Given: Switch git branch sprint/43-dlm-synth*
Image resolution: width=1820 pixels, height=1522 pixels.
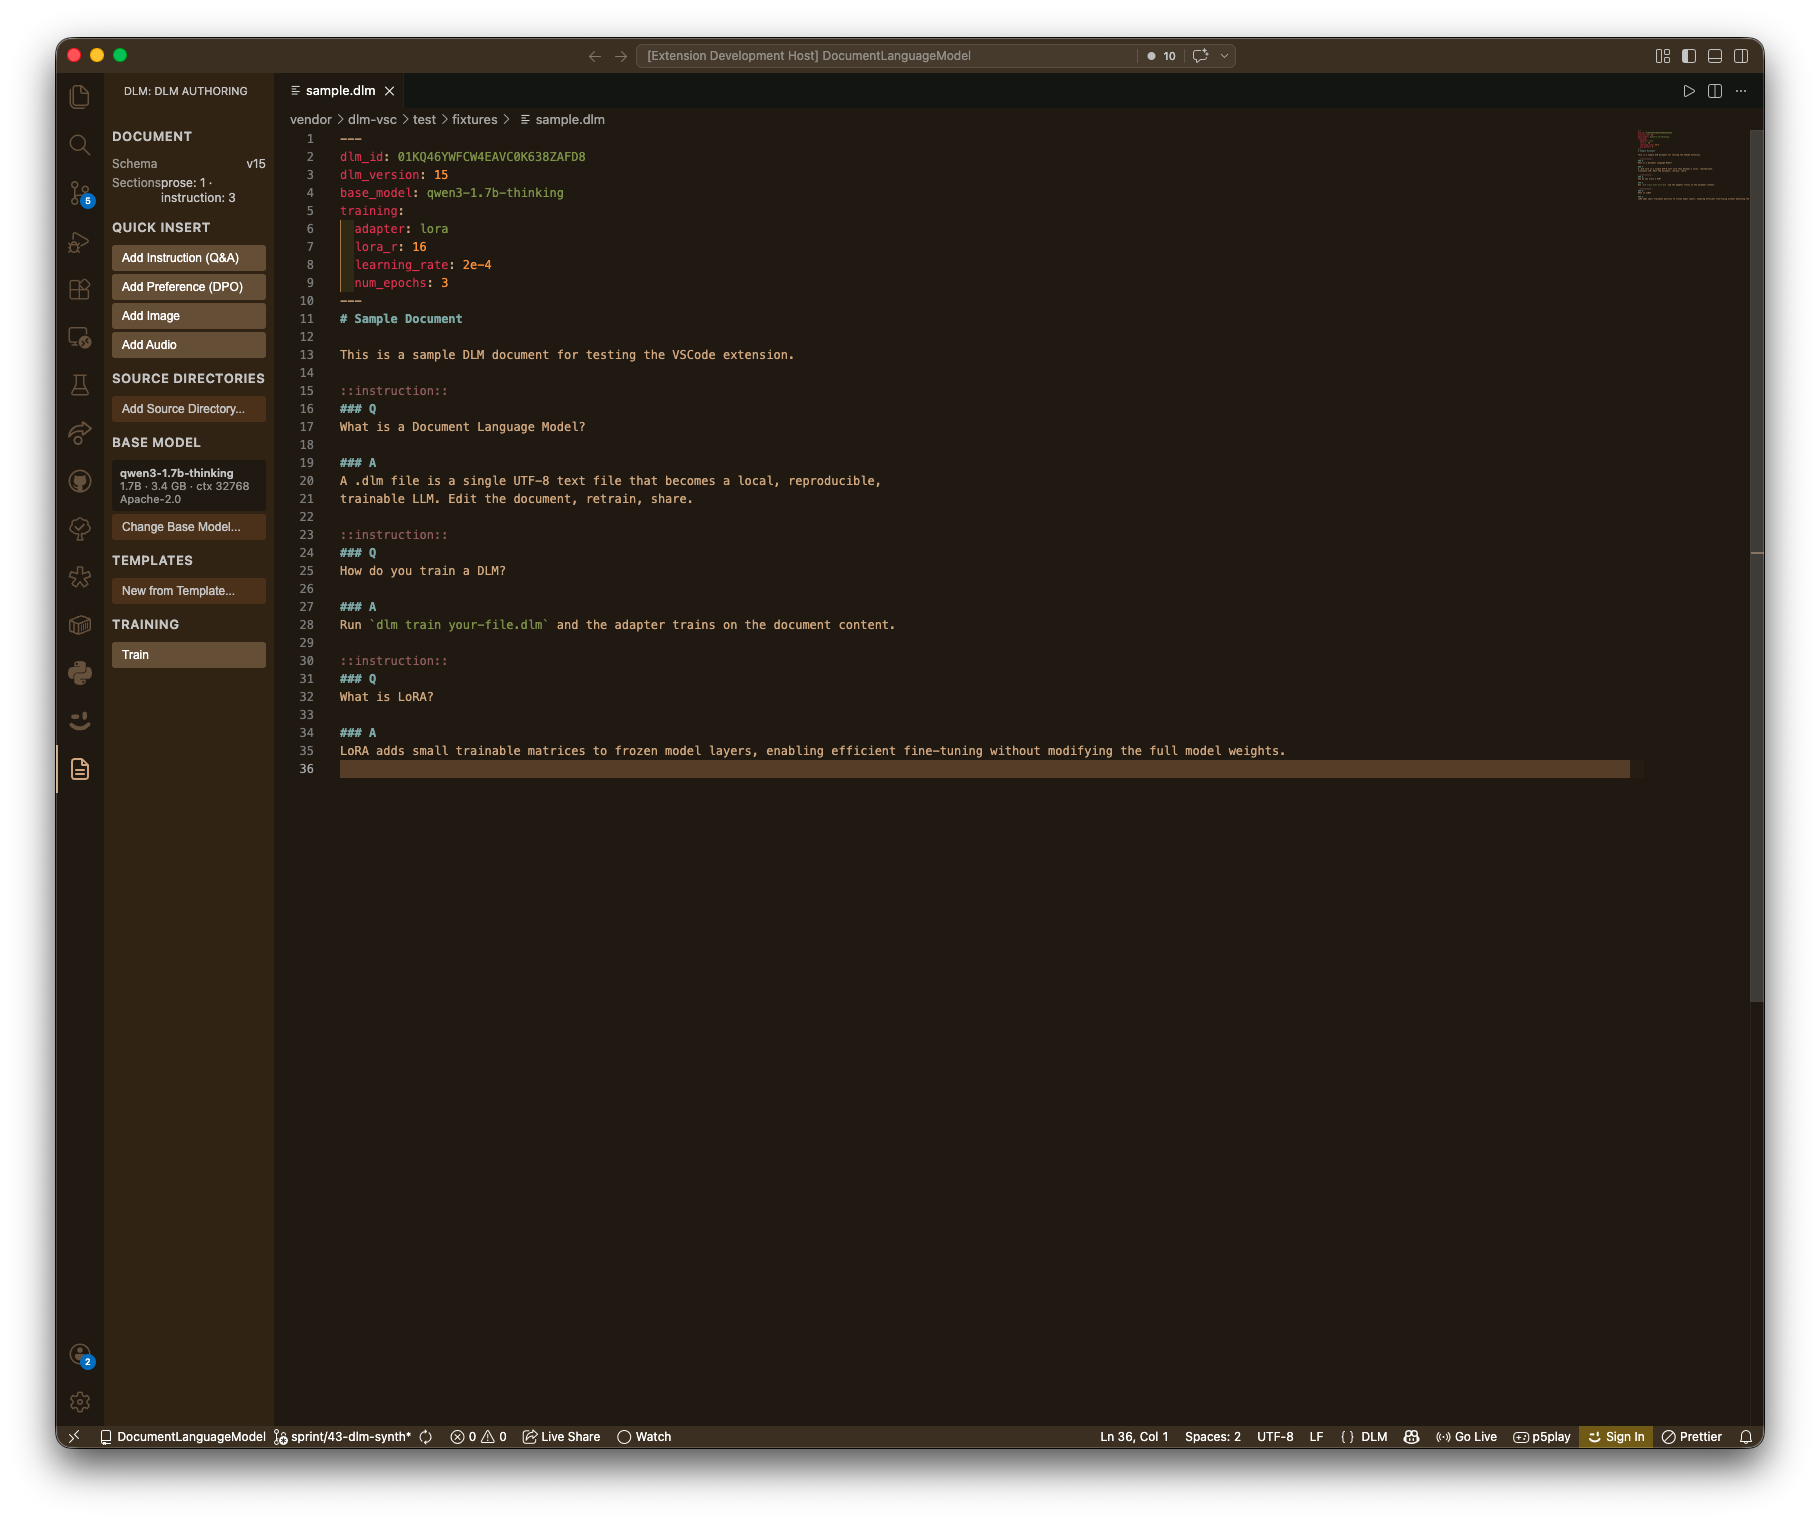Looking at the screenshot, I should [x=343, y=1437].
